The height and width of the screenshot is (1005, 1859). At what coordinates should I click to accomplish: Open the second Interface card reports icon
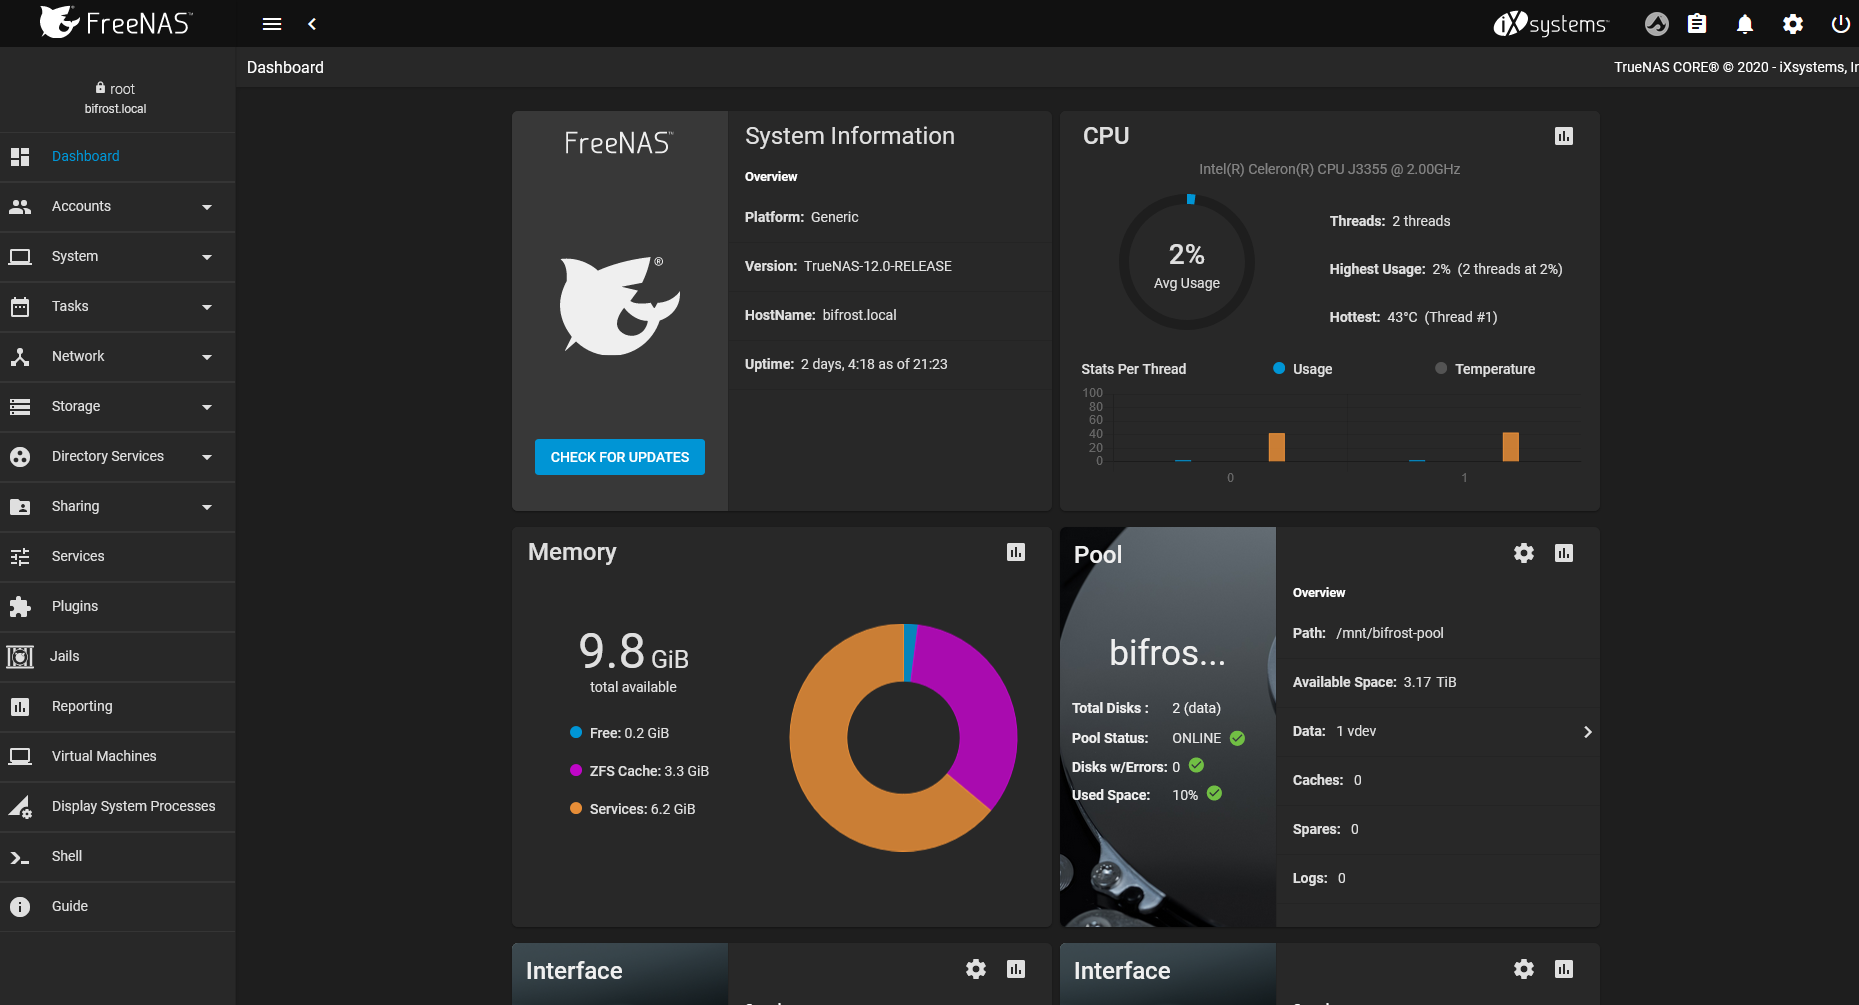(x=1564, y=969)
